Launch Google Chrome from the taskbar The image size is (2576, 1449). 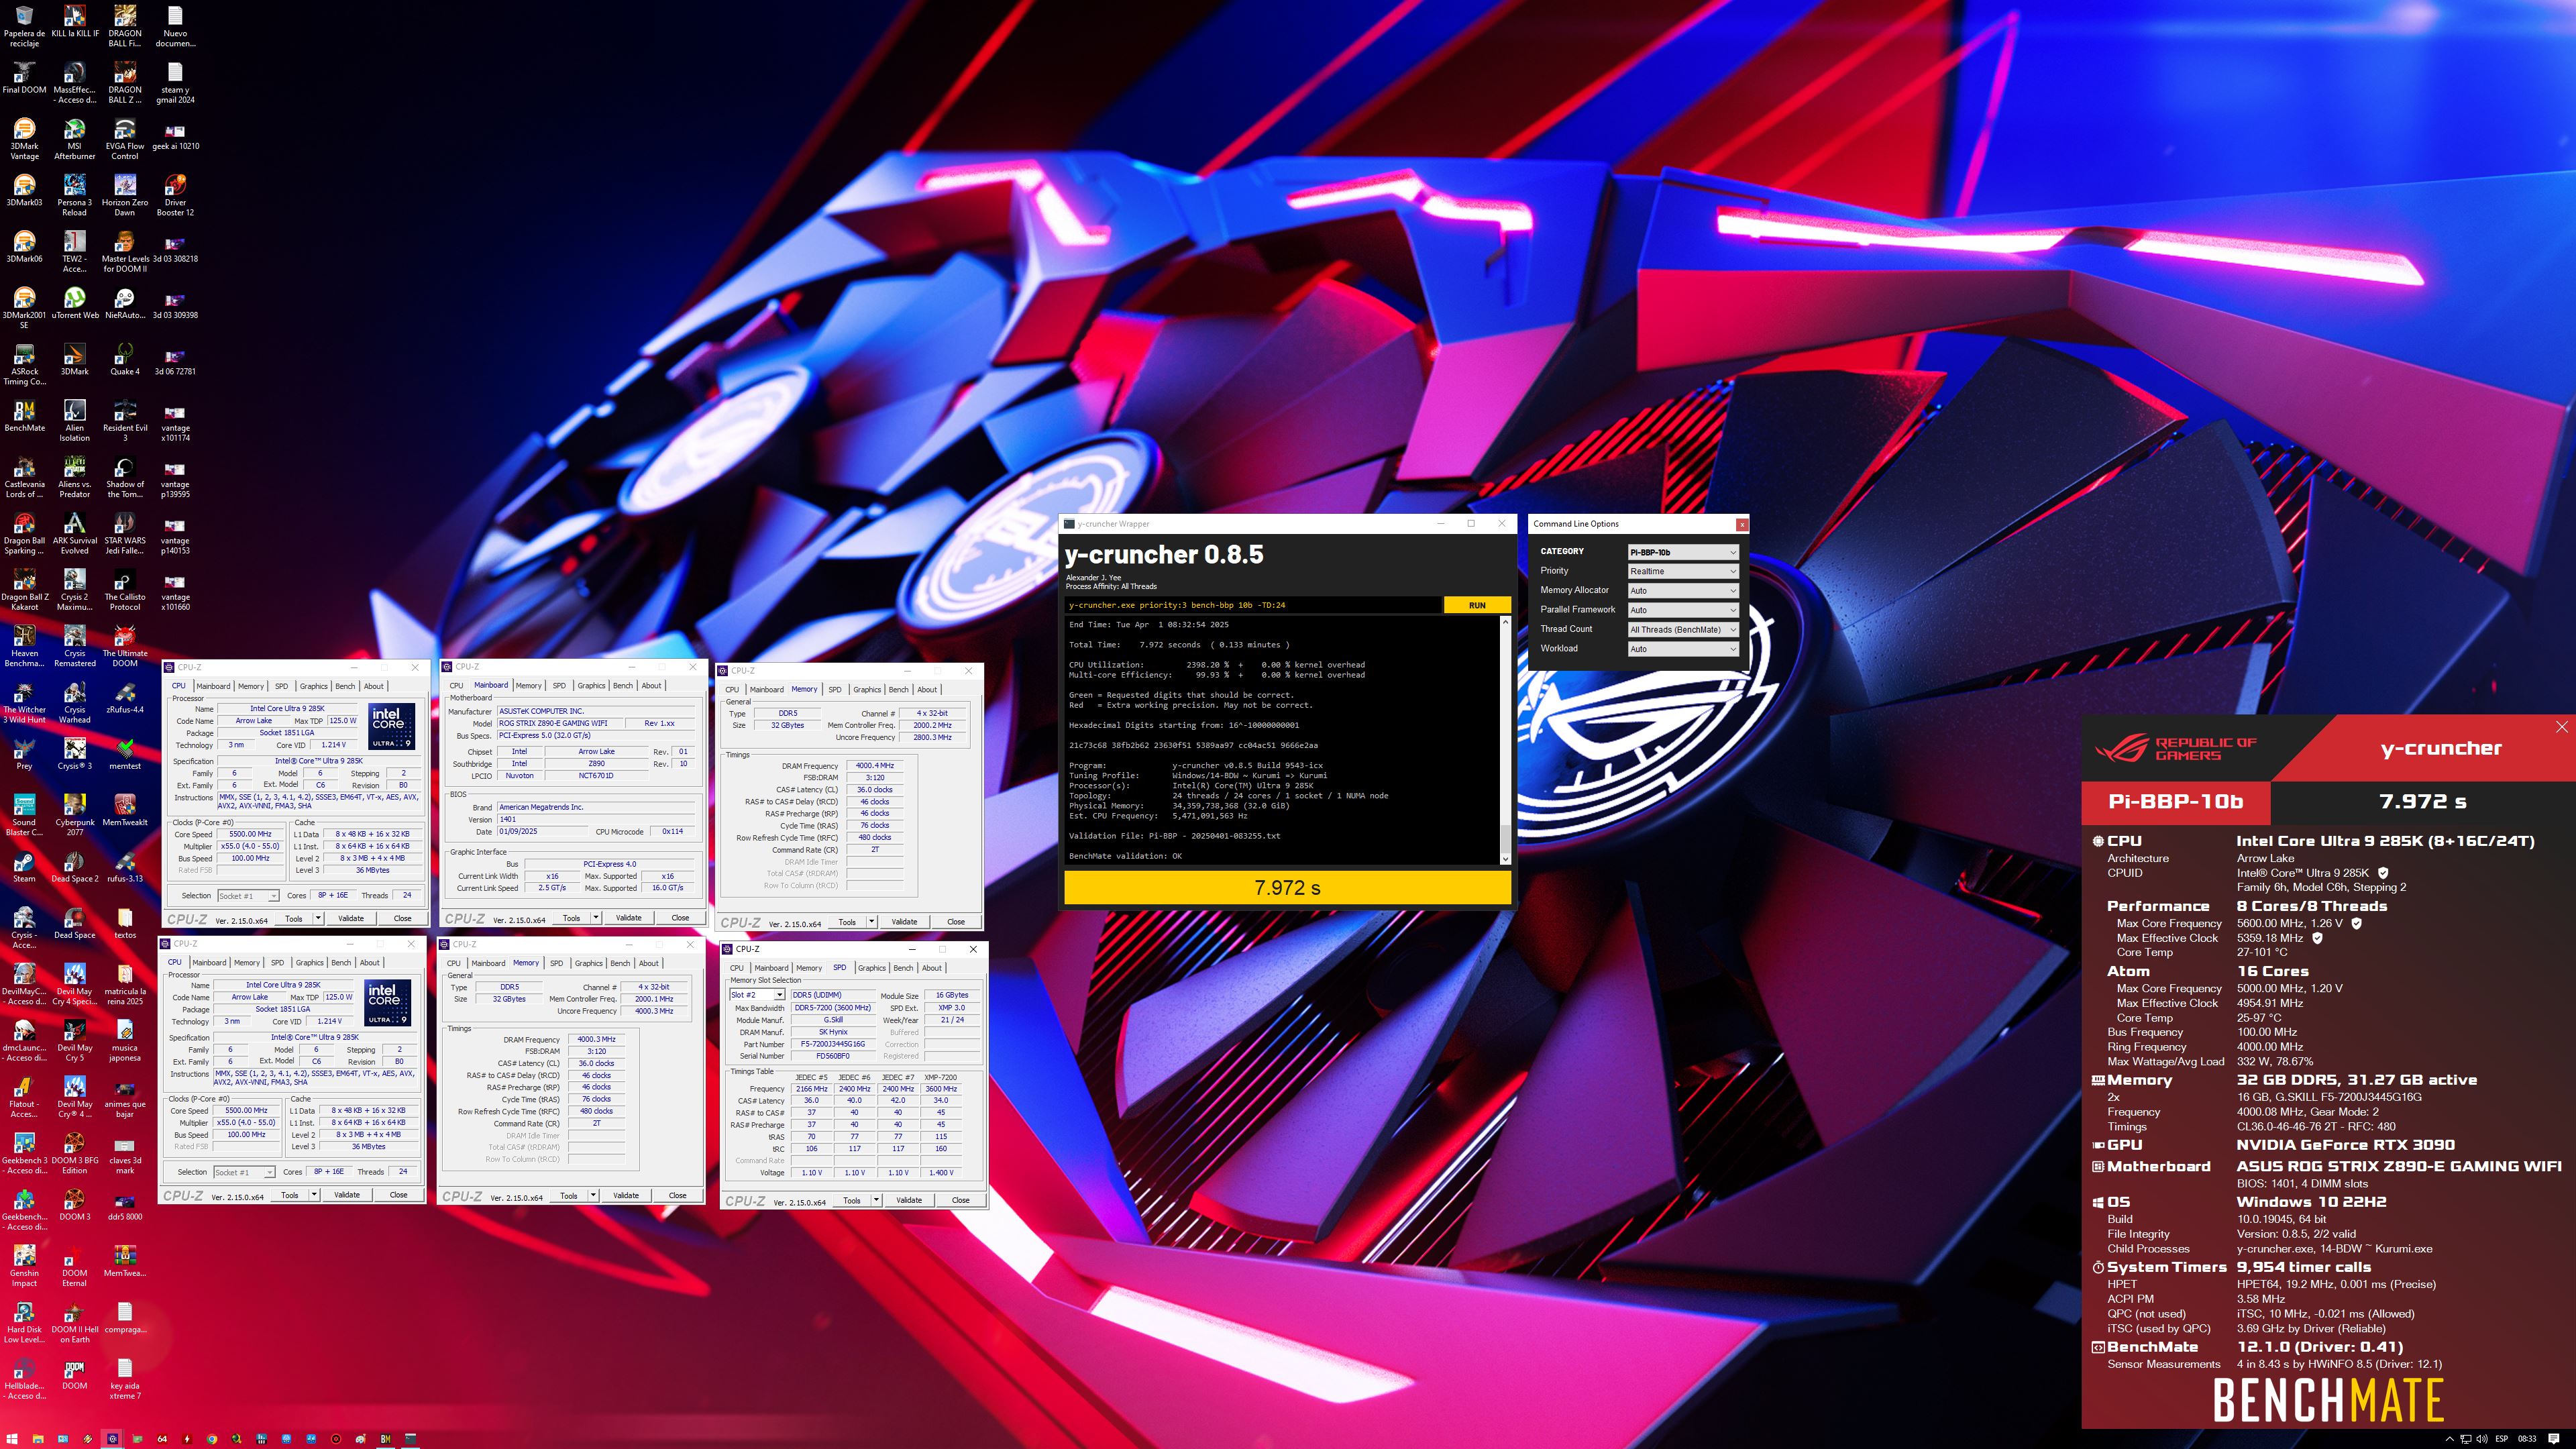coord(212,1439)
